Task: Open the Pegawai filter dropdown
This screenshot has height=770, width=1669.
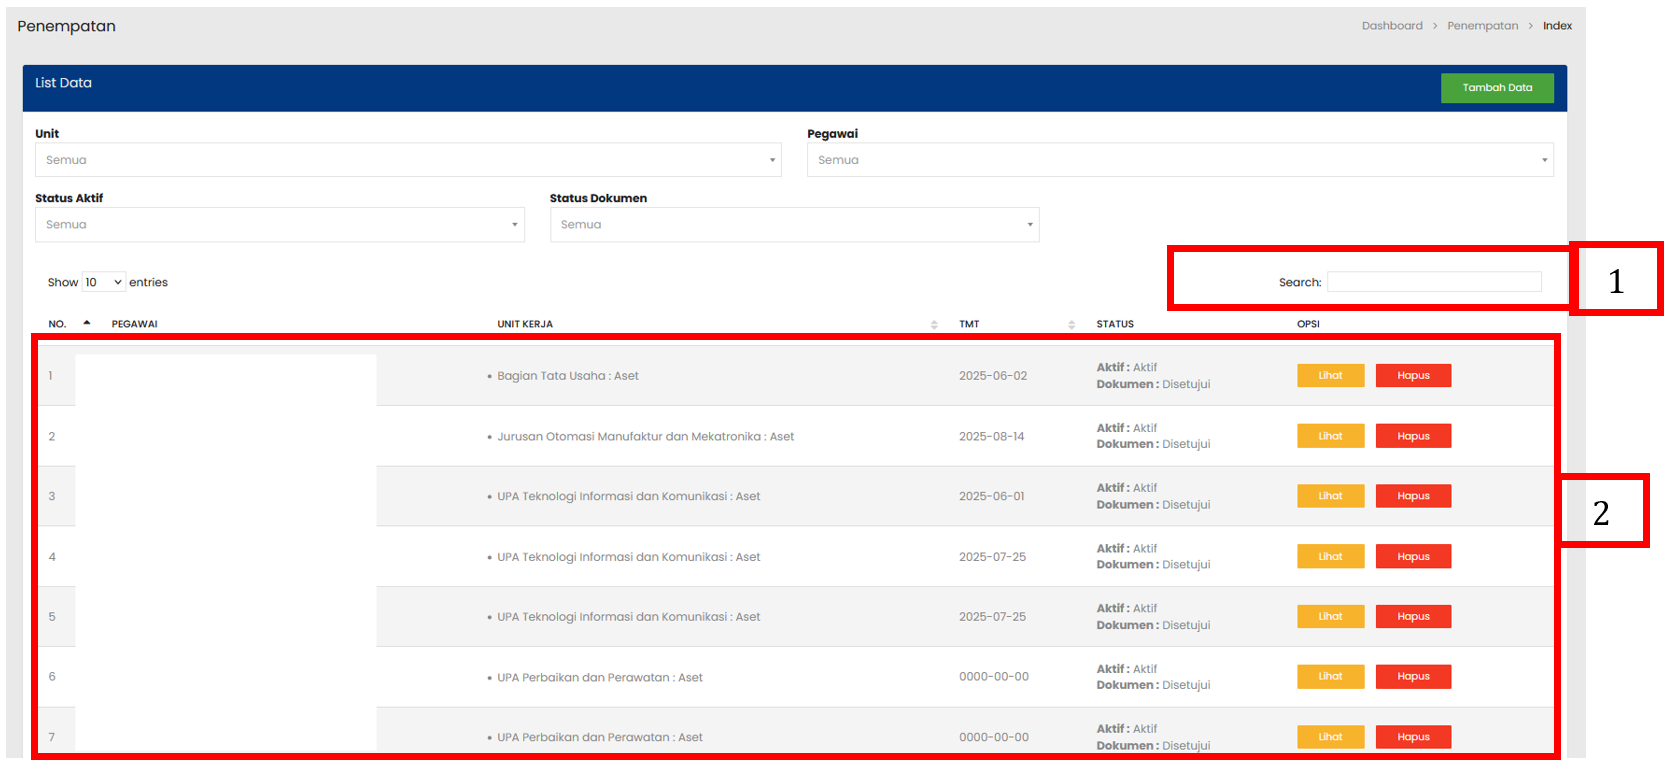Action: pyautogui.click(x=1179, y=160)
